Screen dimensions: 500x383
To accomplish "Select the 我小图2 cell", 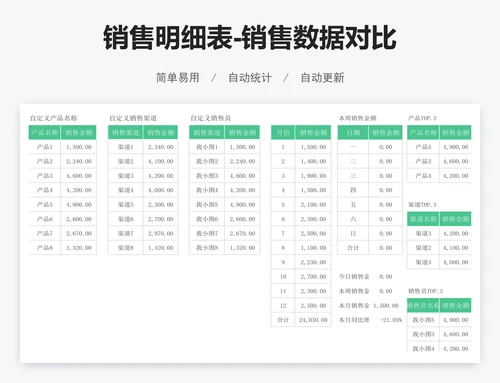I will [207, 161].
